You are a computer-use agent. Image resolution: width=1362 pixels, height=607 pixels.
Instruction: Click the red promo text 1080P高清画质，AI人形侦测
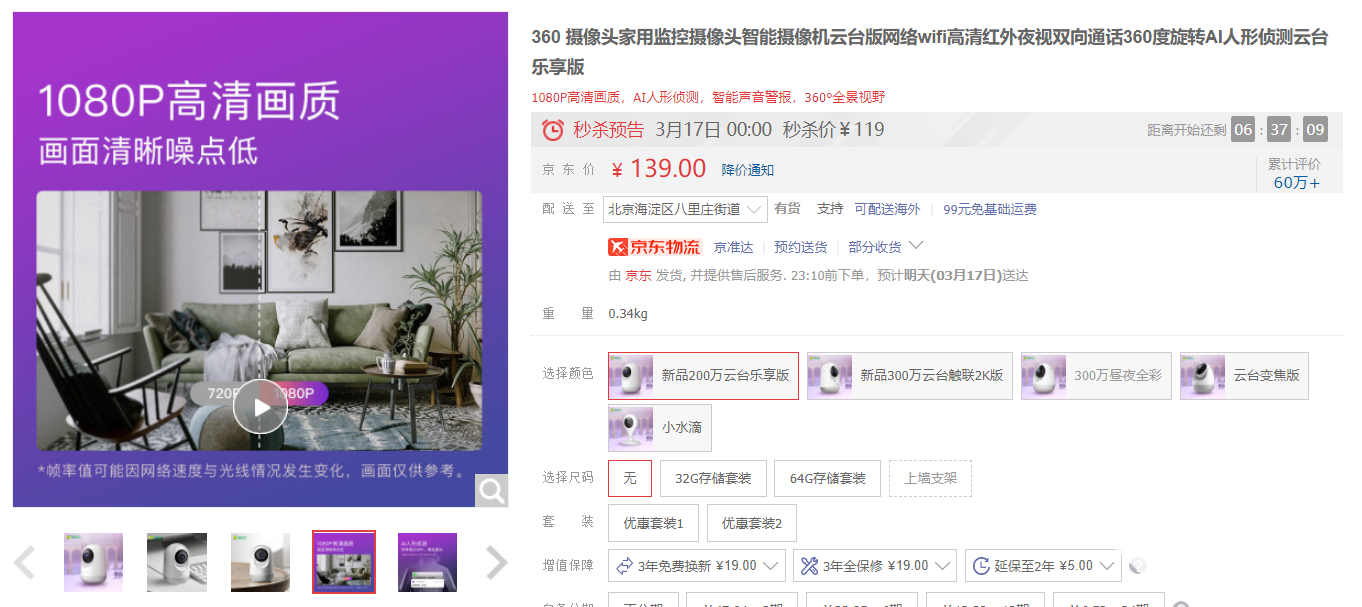click(x=708, y=97)
